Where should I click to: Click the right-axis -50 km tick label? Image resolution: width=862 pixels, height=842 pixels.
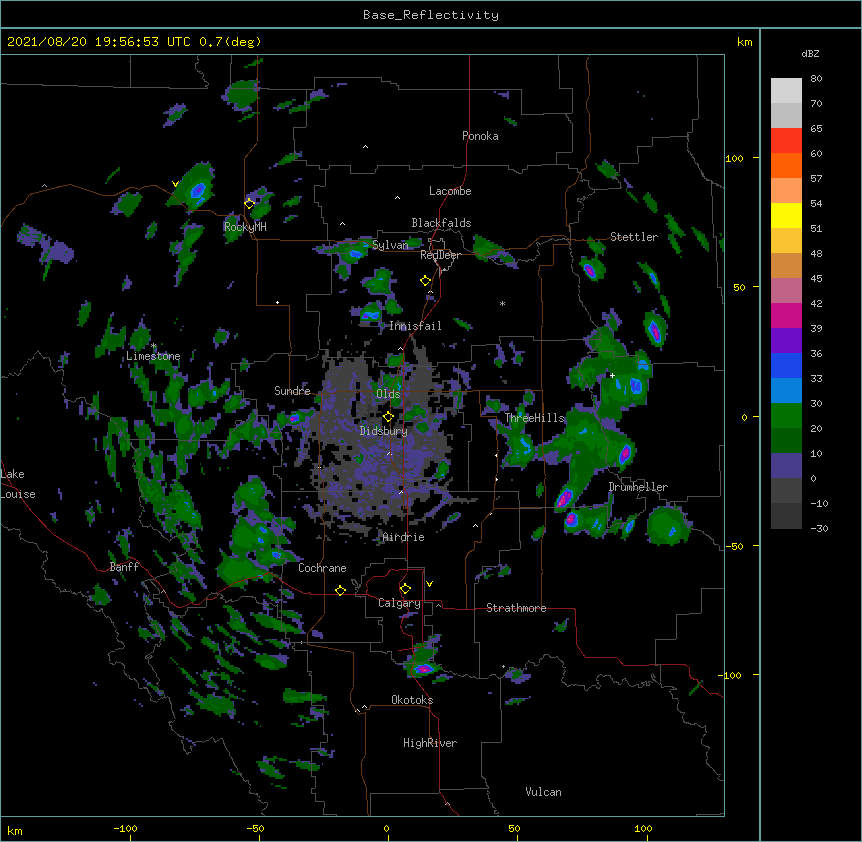click(734, 546)
